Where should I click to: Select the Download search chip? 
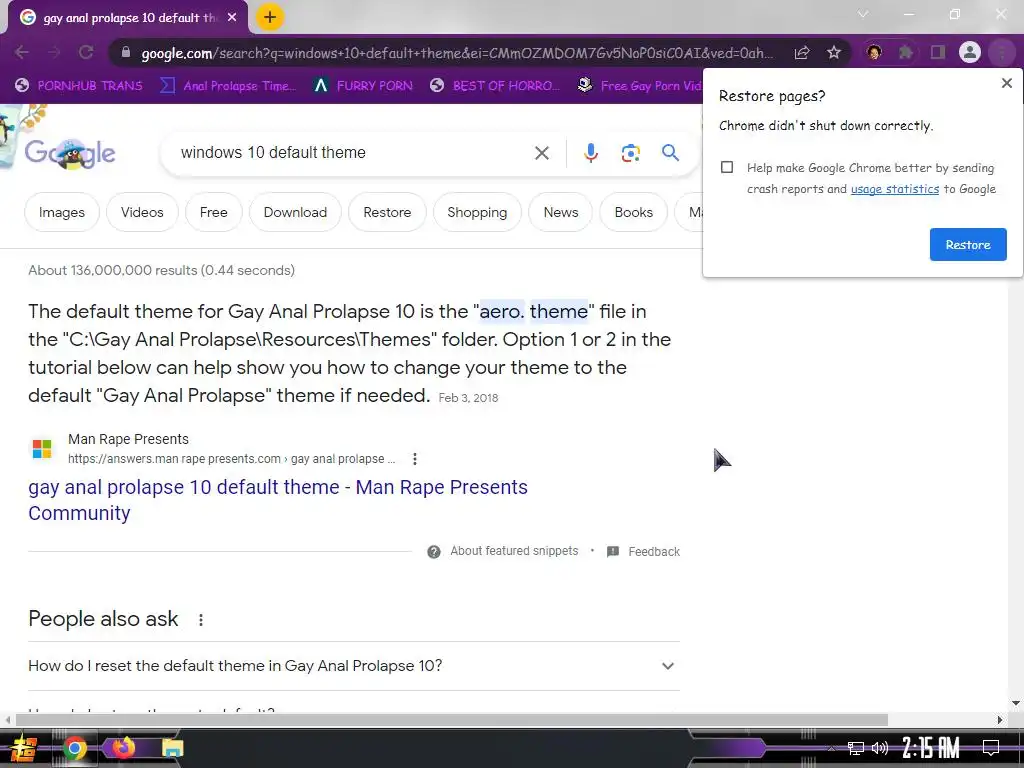coord(295,212)
